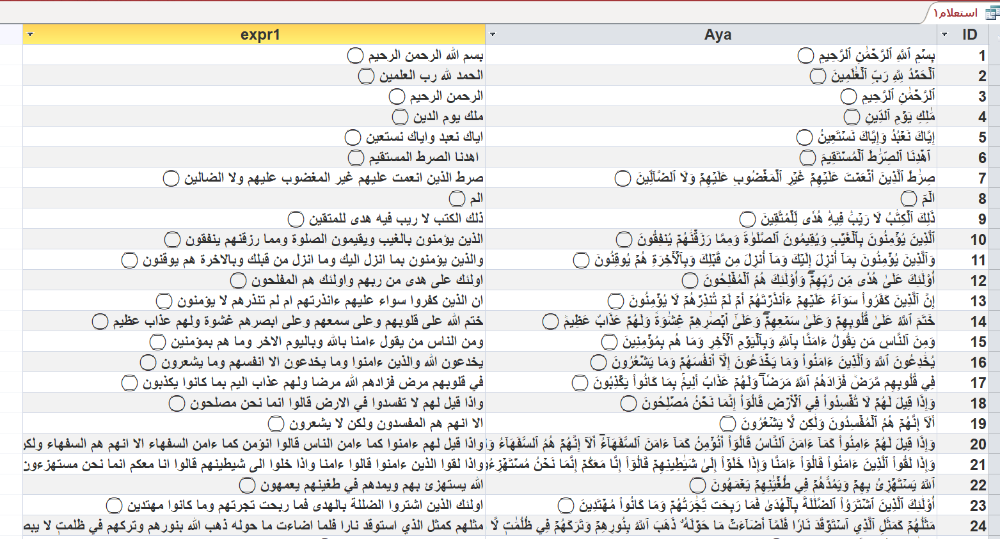Select expr1 cell starting "صرط الذين انعمت عليهم"

(254, 178)
